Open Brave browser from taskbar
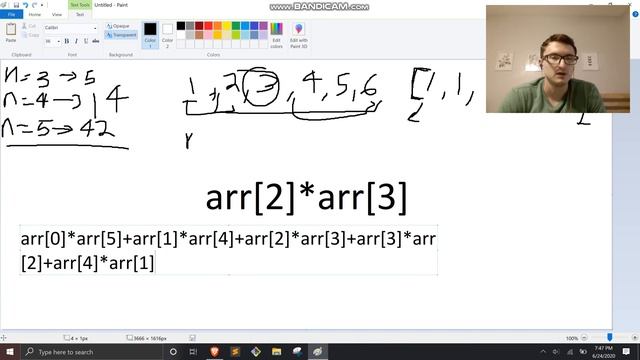This screenshot has height=360, width=640. tap(214, 352)
